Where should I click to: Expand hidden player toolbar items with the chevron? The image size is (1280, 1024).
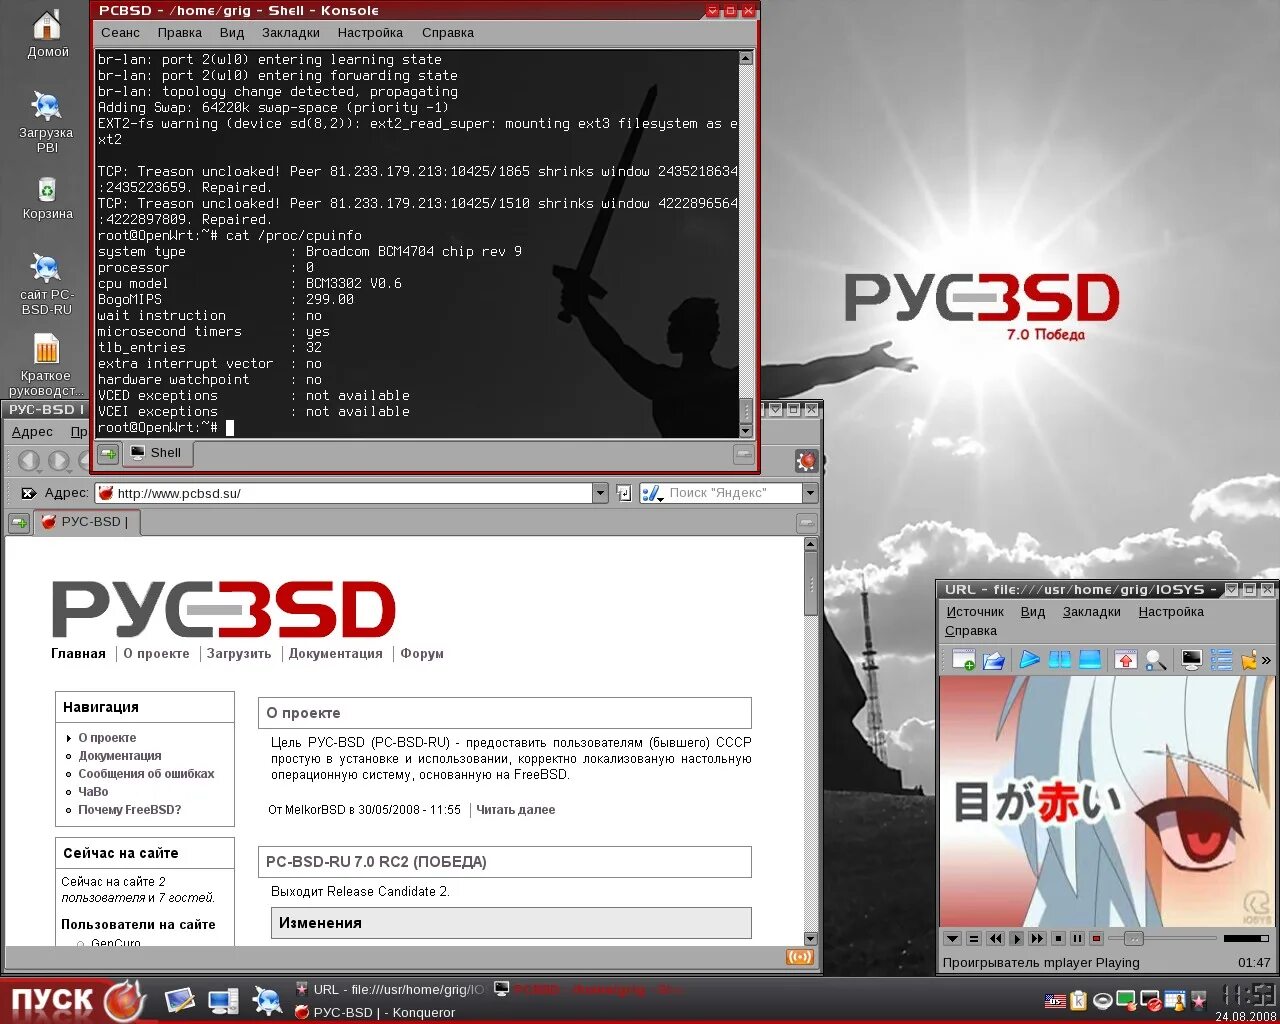click(x=1266, y=660)
